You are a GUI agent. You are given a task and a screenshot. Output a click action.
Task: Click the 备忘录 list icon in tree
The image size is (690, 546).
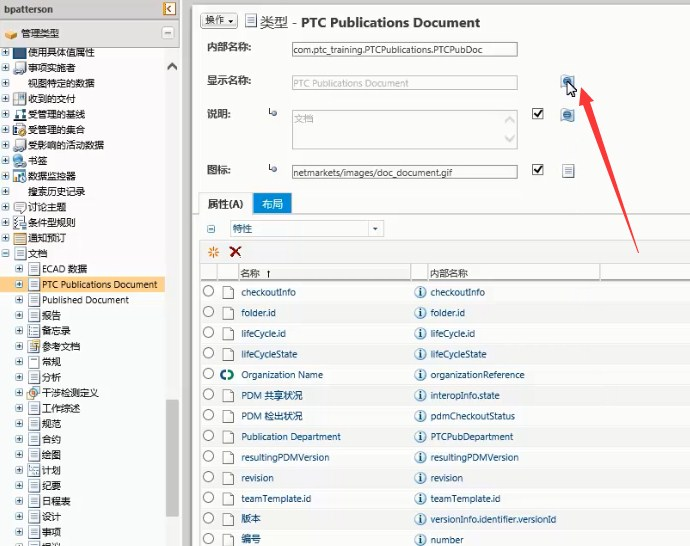[x=34, y=331]
